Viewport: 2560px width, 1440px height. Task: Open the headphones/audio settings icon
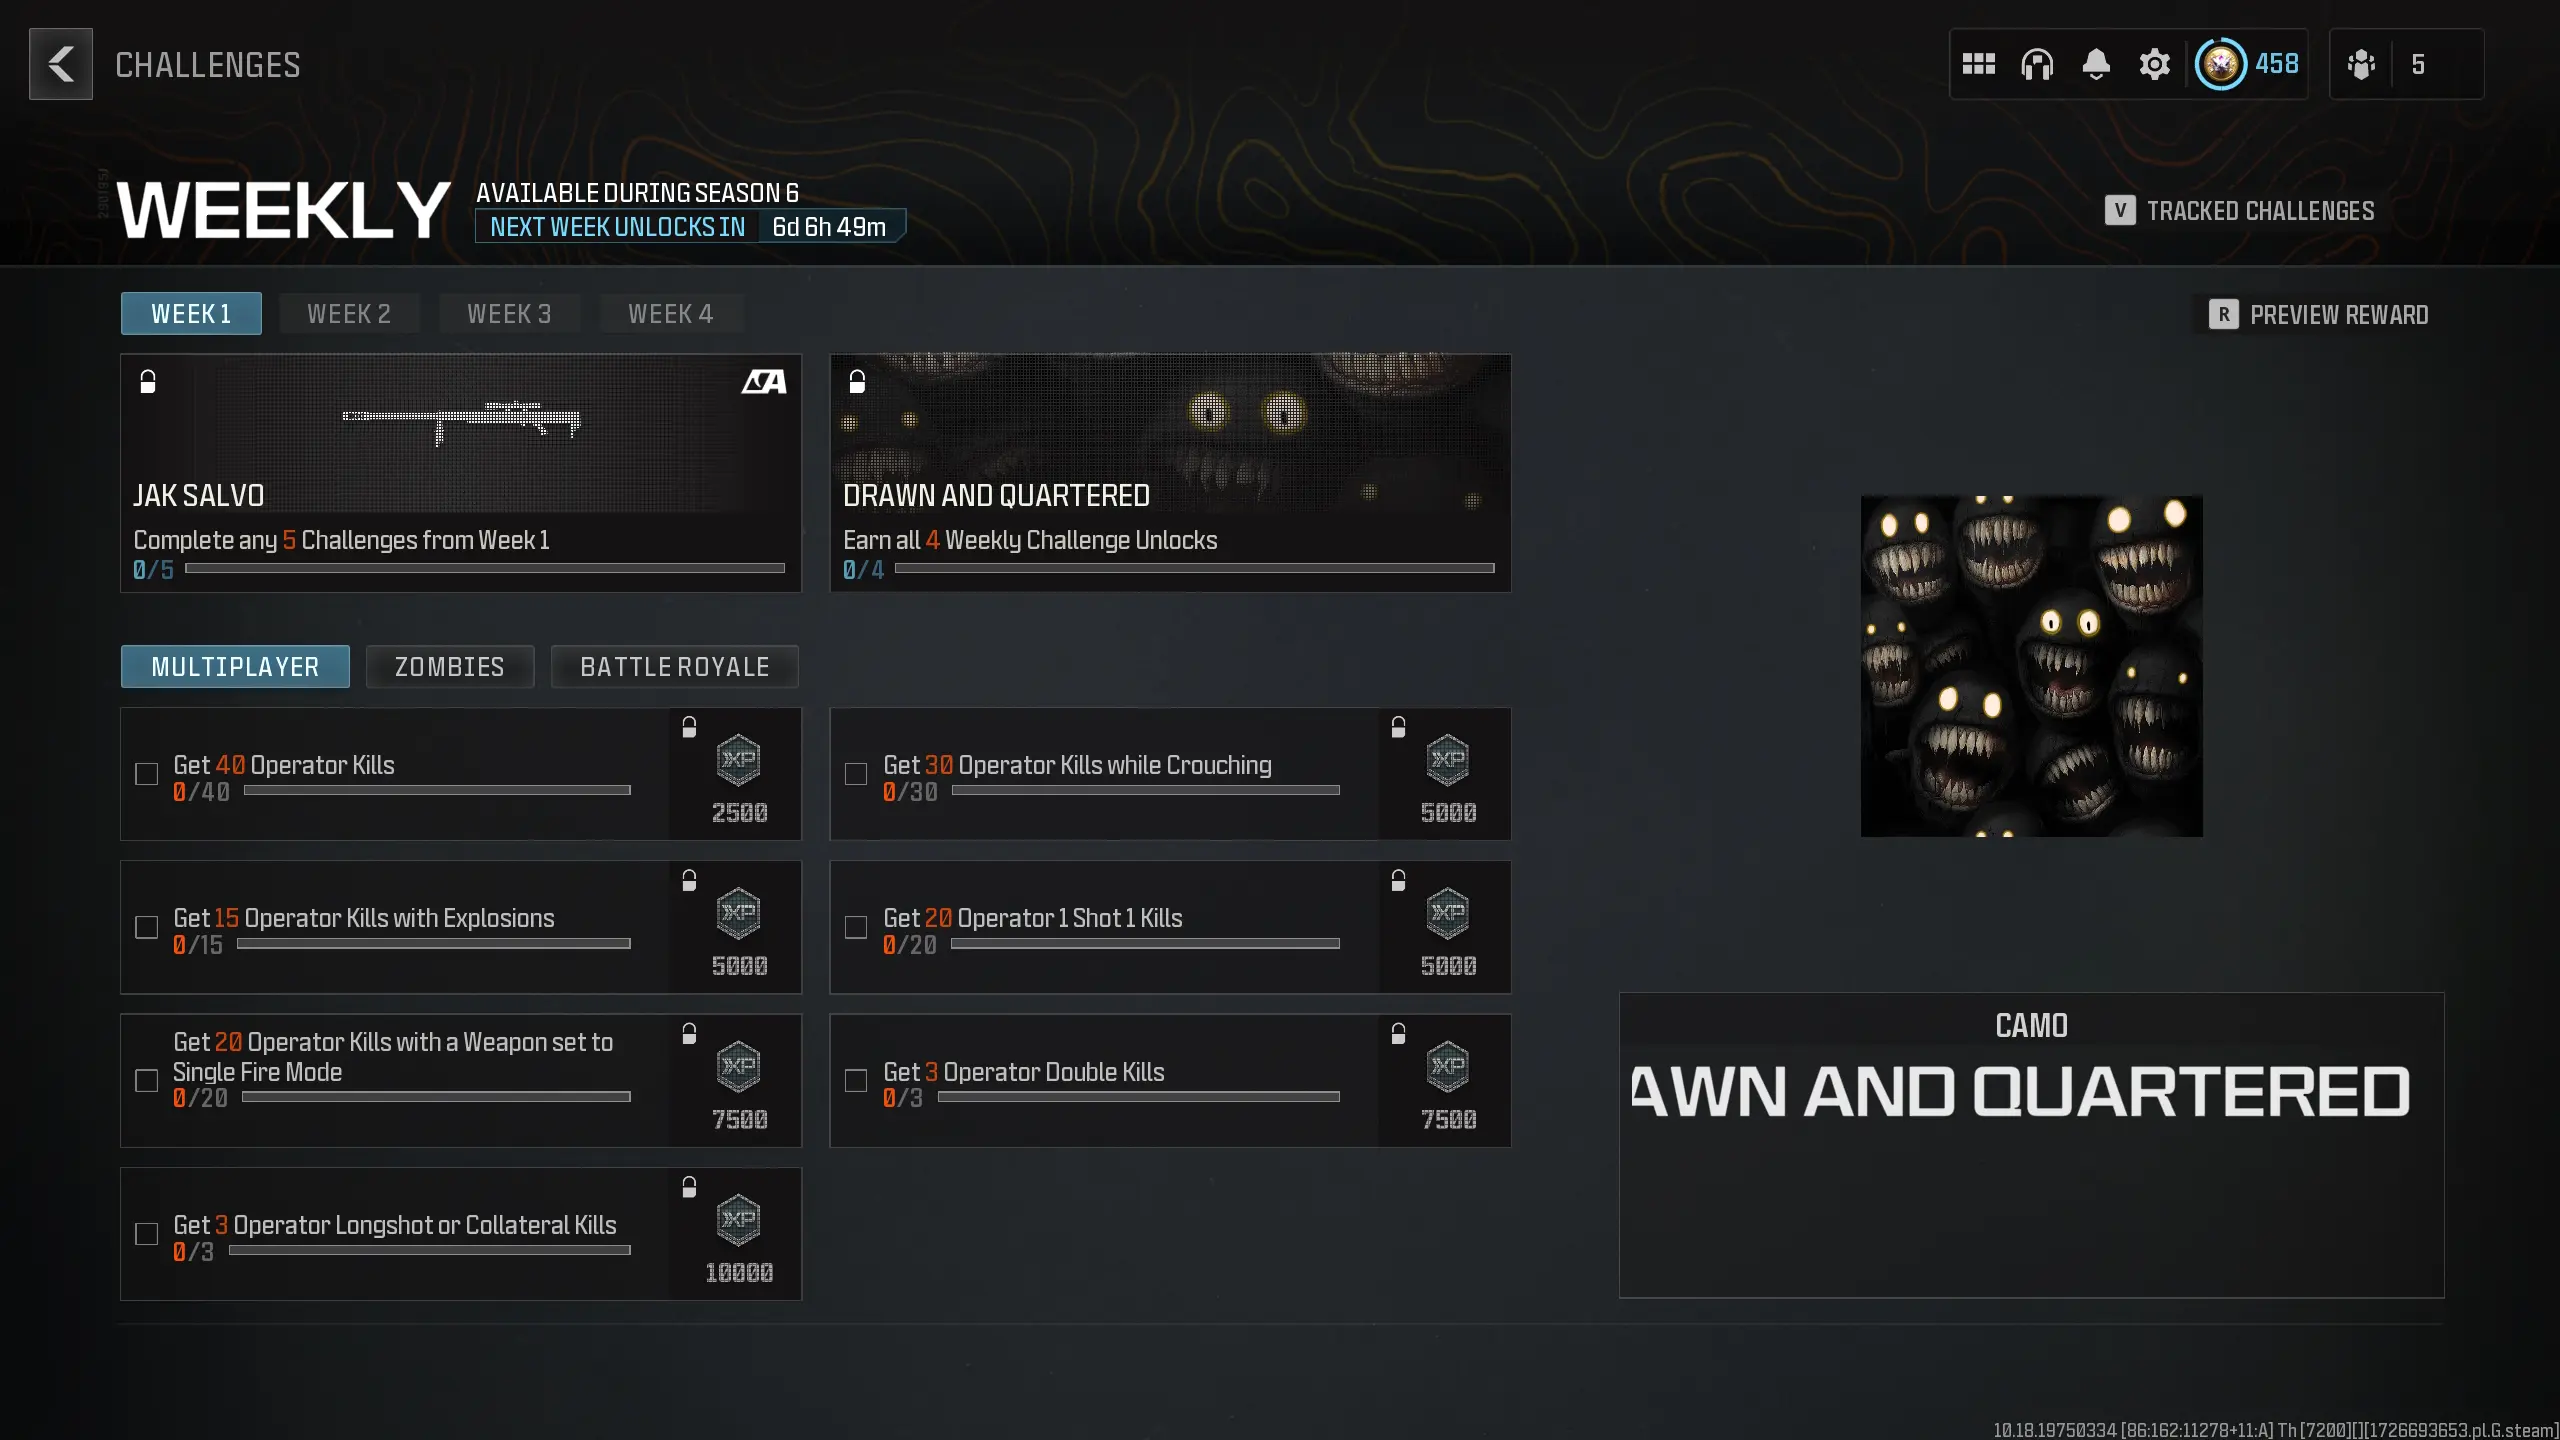[2036, 63]
